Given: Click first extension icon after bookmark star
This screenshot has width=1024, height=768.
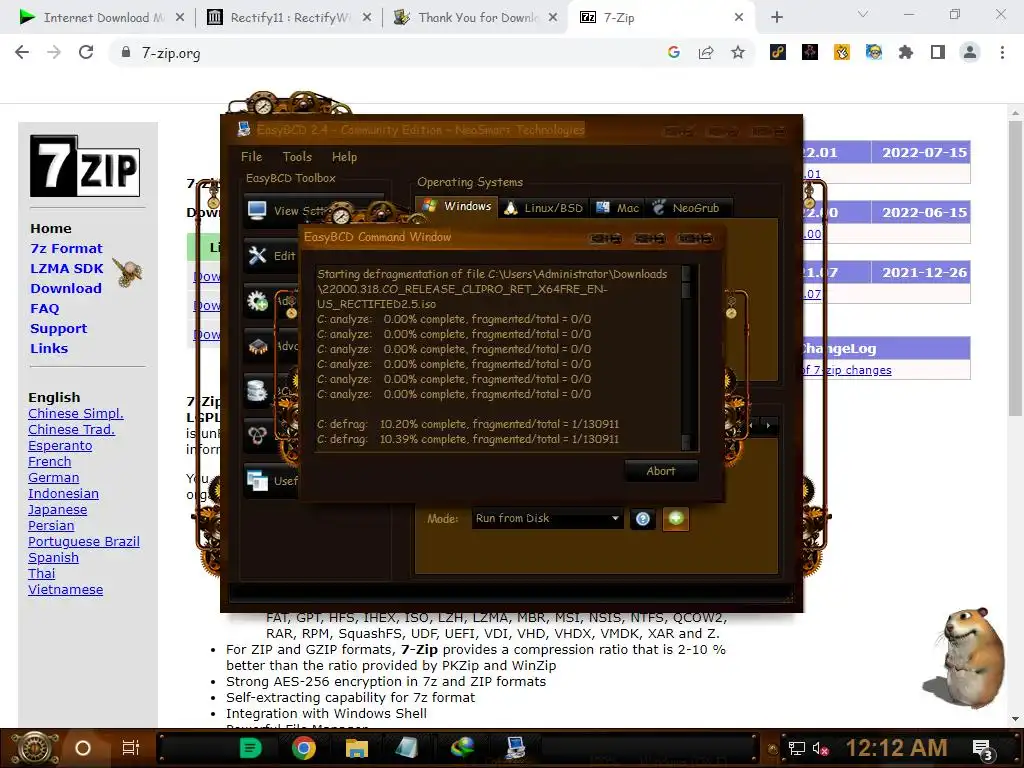Looking at the screenshot, I should coord(778,52).
